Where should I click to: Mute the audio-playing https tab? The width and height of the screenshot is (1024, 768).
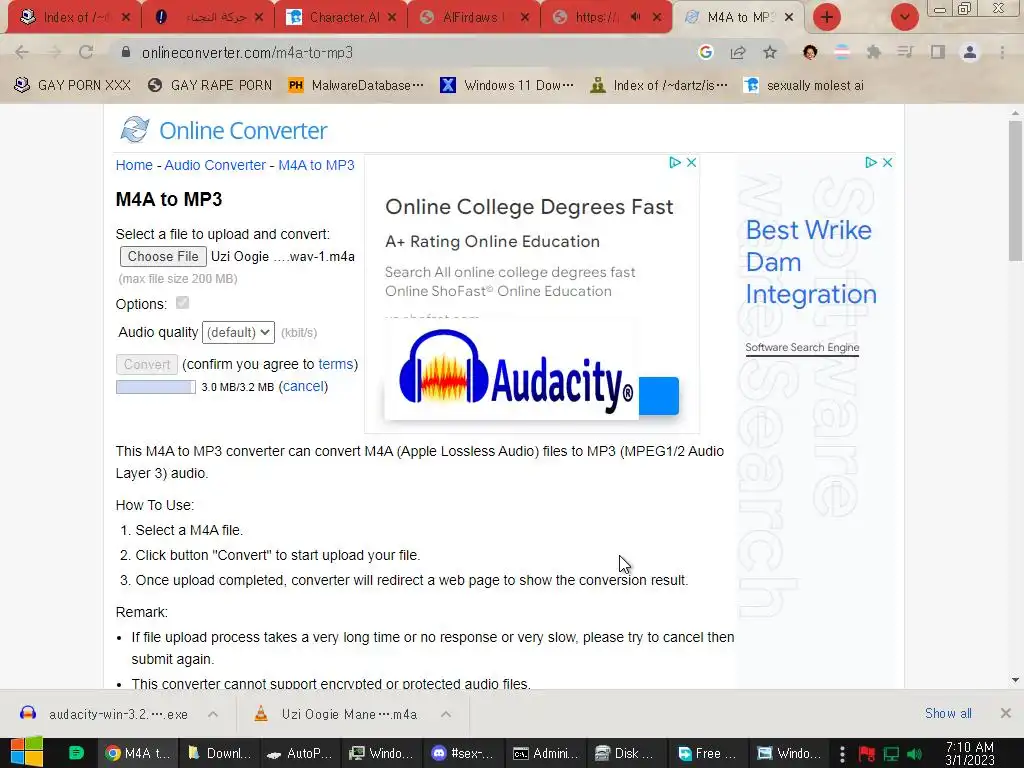pyautogui.click(x=635, y=17)
